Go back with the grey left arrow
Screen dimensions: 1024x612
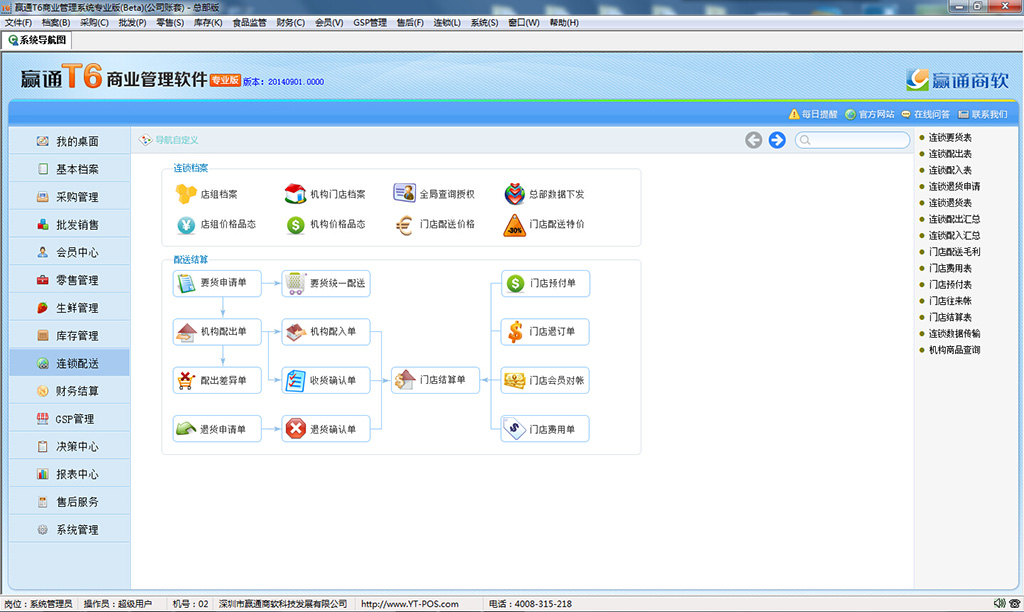tap(754, 140)
